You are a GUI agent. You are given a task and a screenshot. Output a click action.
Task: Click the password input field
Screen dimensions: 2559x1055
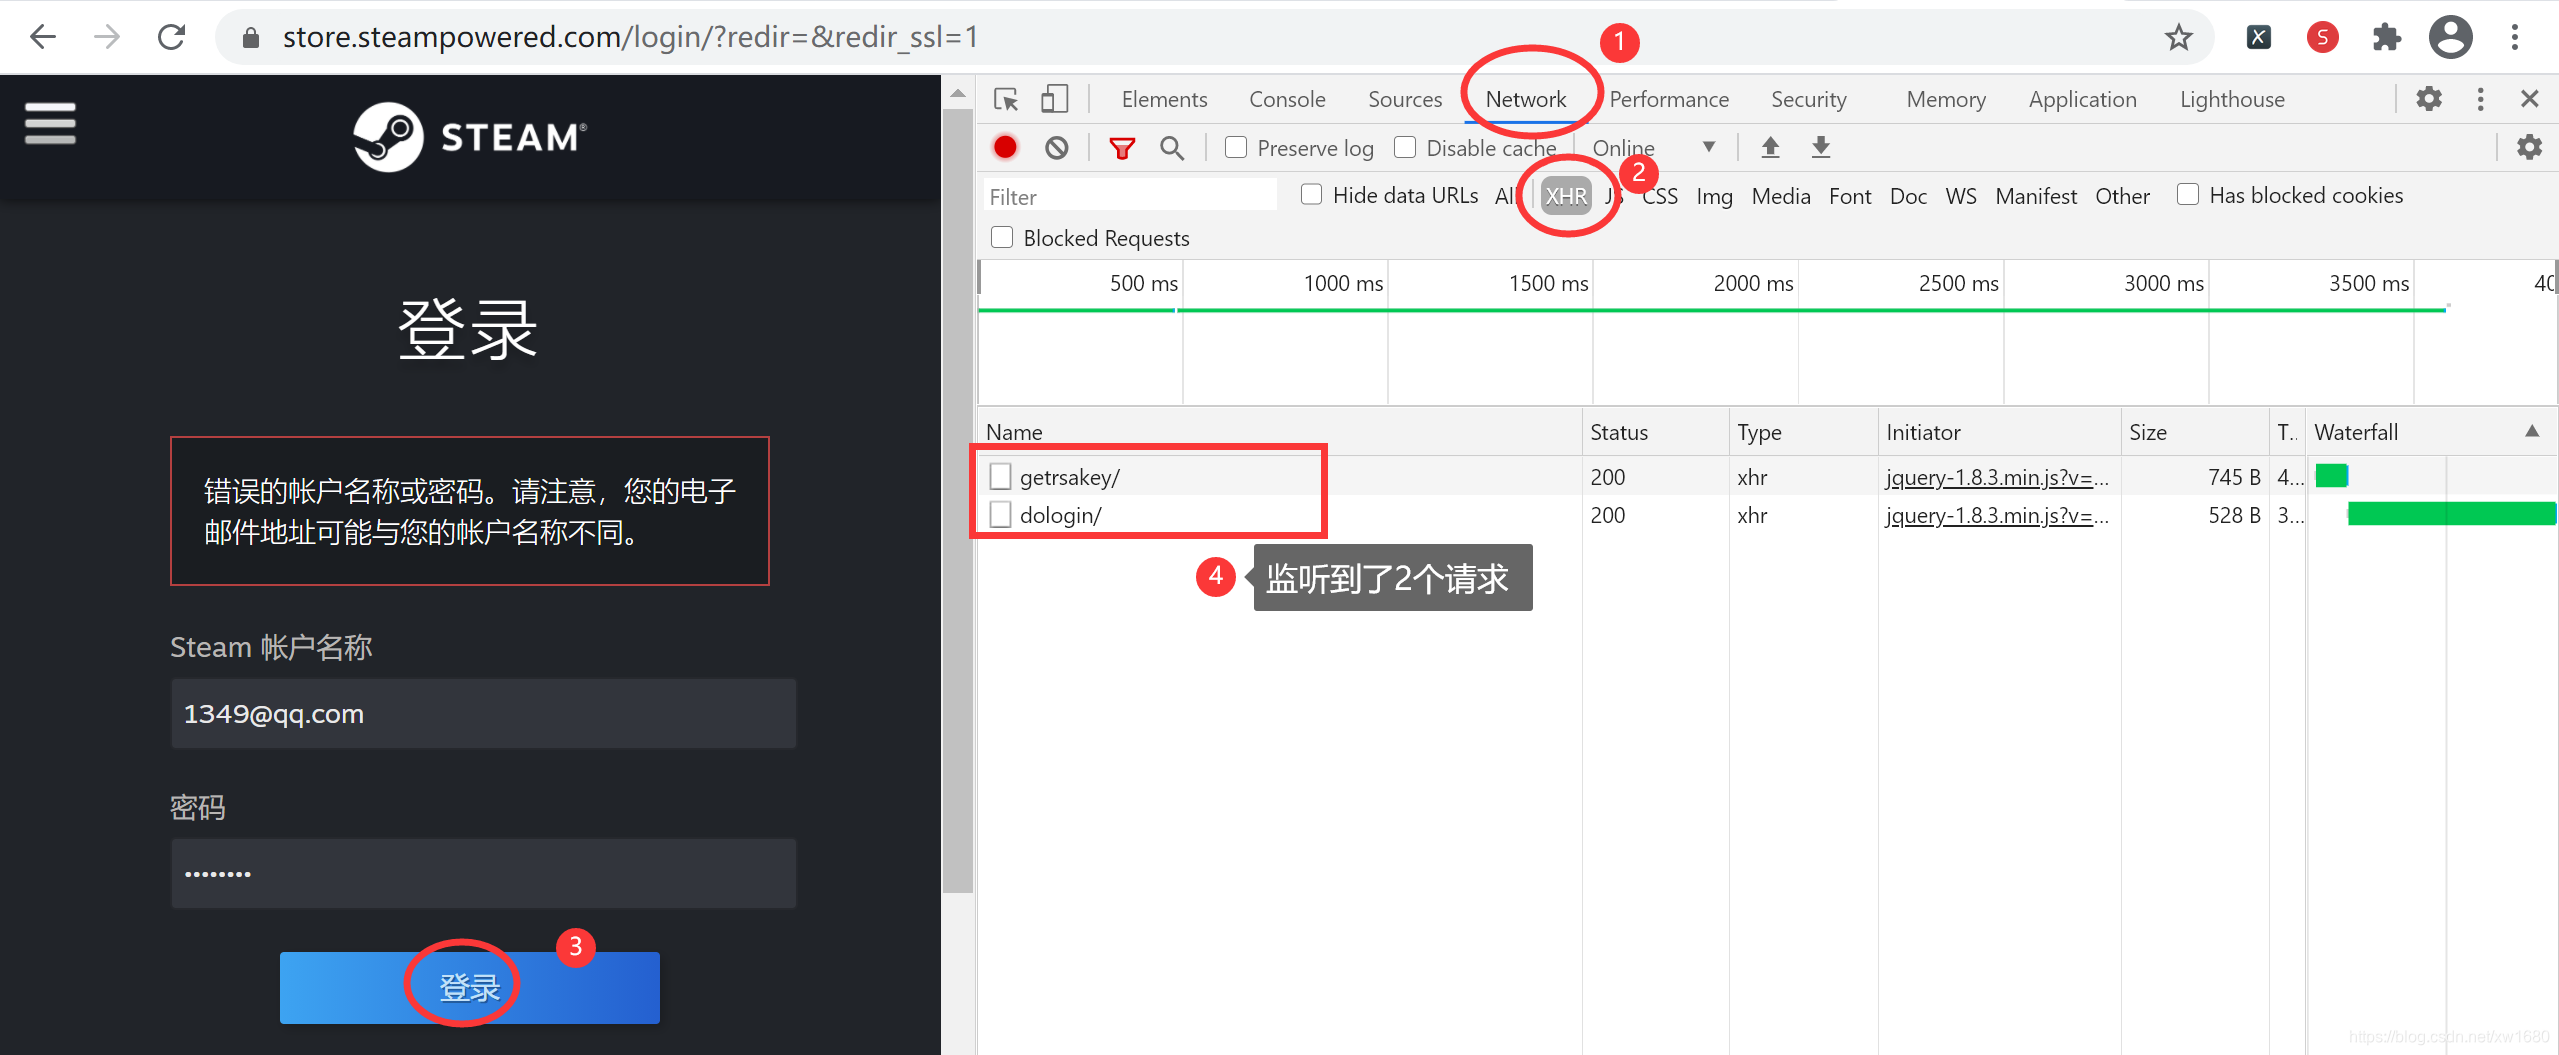(484, 873)
